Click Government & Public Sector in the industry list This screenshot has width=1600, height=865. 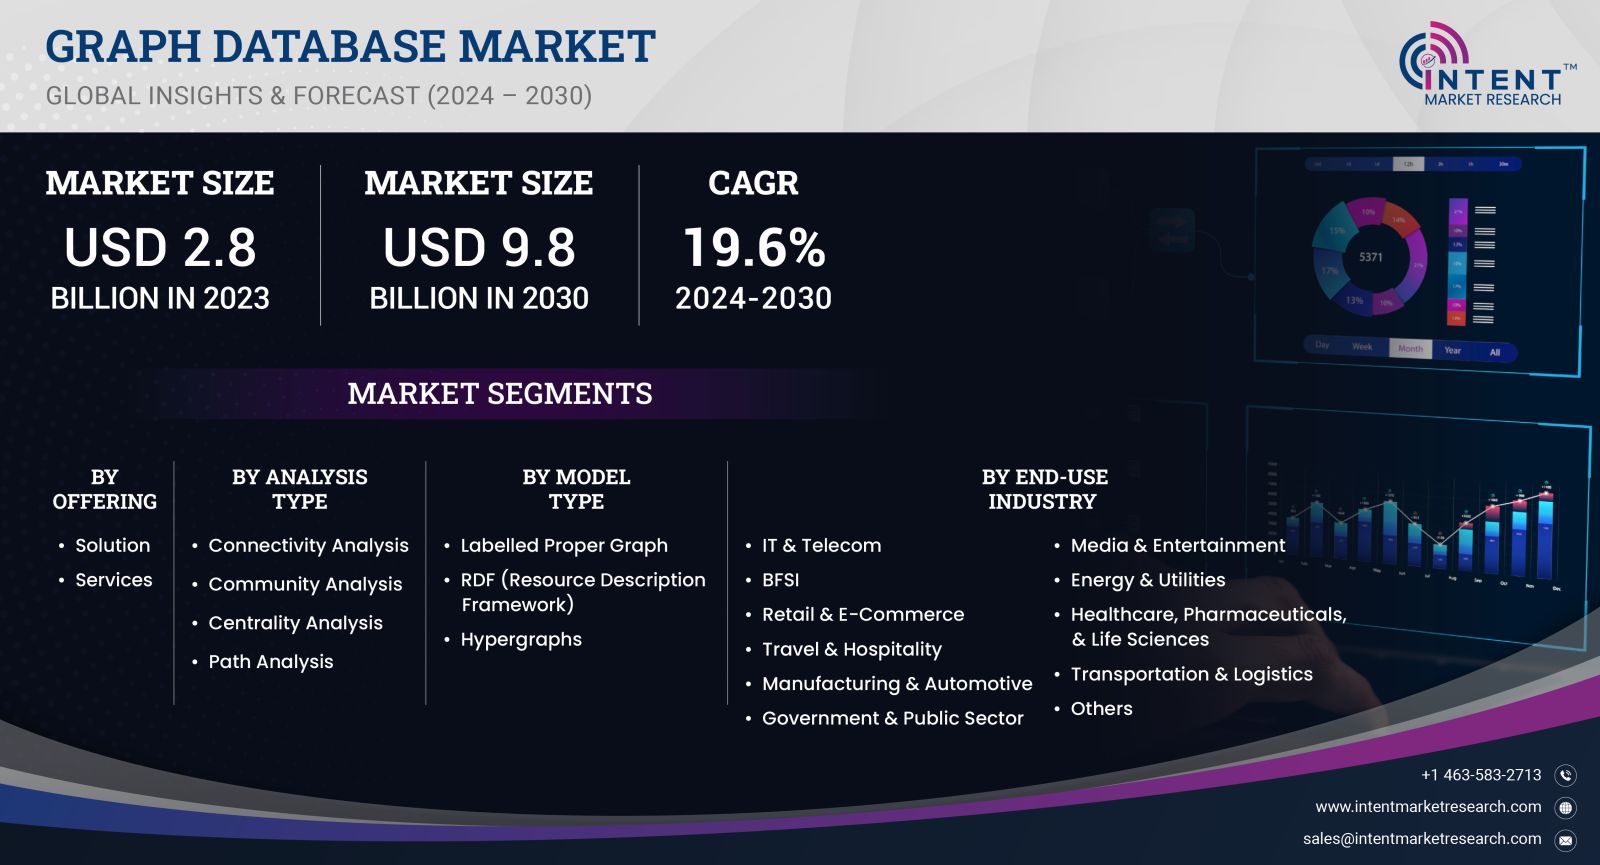pyautogui.click(x=893, y=718)
